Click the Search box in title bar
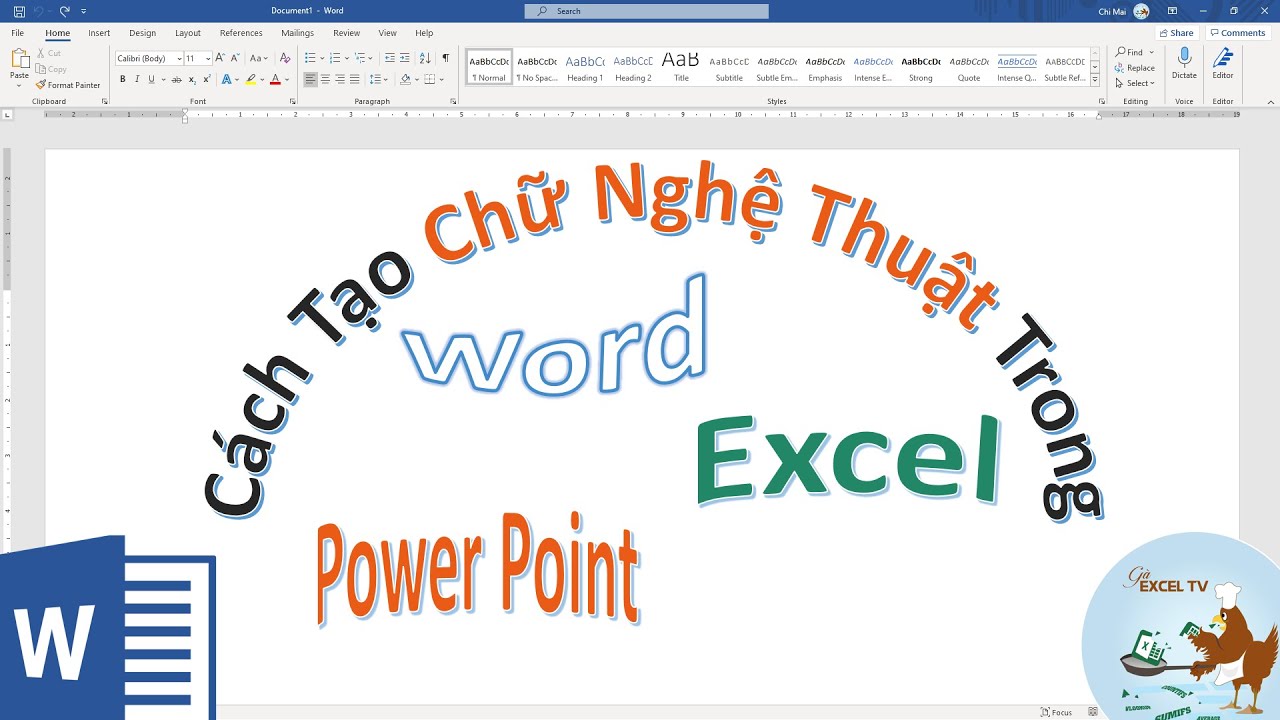The image size is (1280, 720). 647,11
